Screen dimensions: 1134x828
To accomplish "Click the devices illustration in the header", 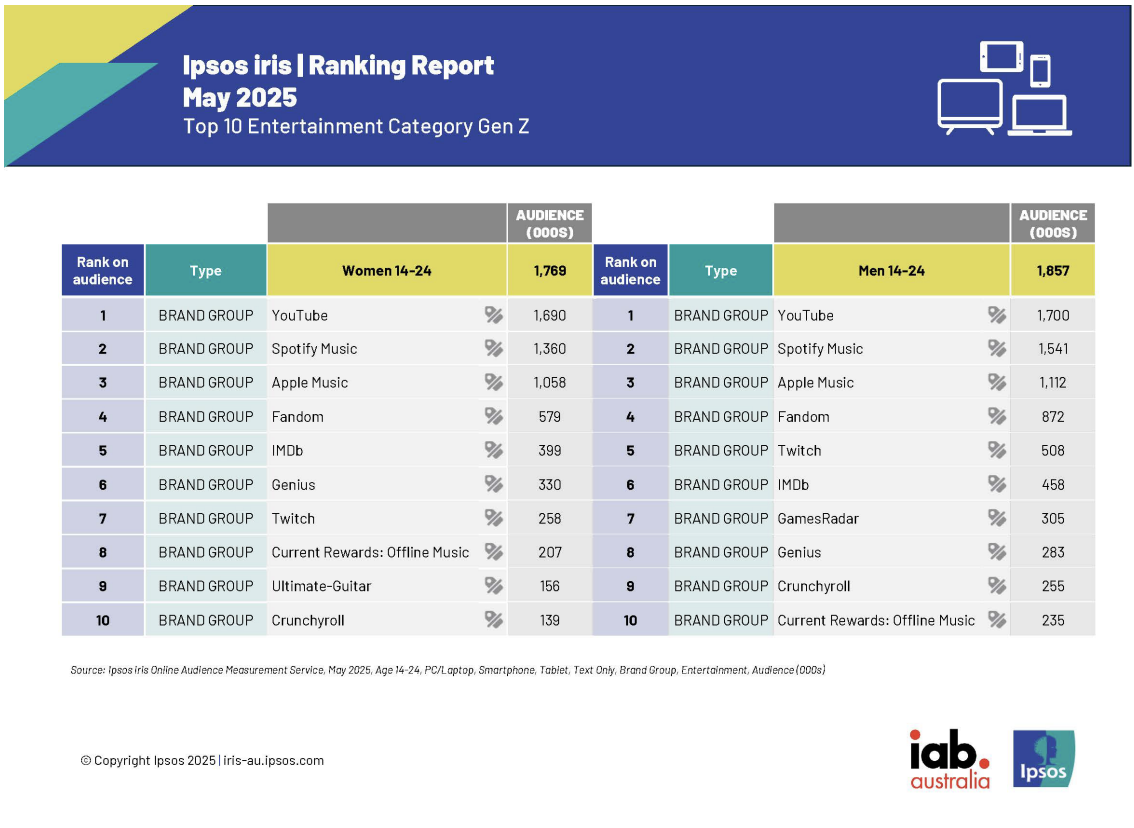I will (x=1005, y=88).
